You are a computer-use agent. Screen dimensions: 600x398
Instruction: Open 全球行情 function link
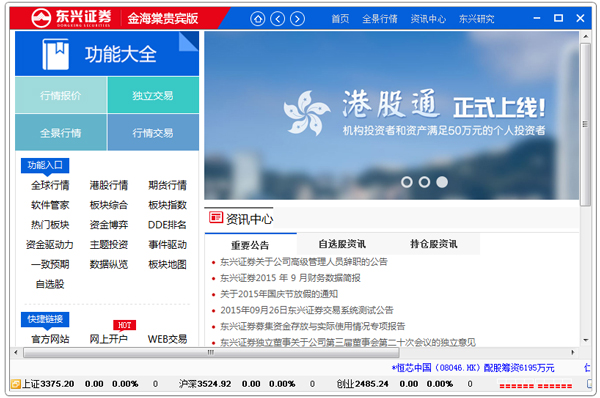(50, 185)
